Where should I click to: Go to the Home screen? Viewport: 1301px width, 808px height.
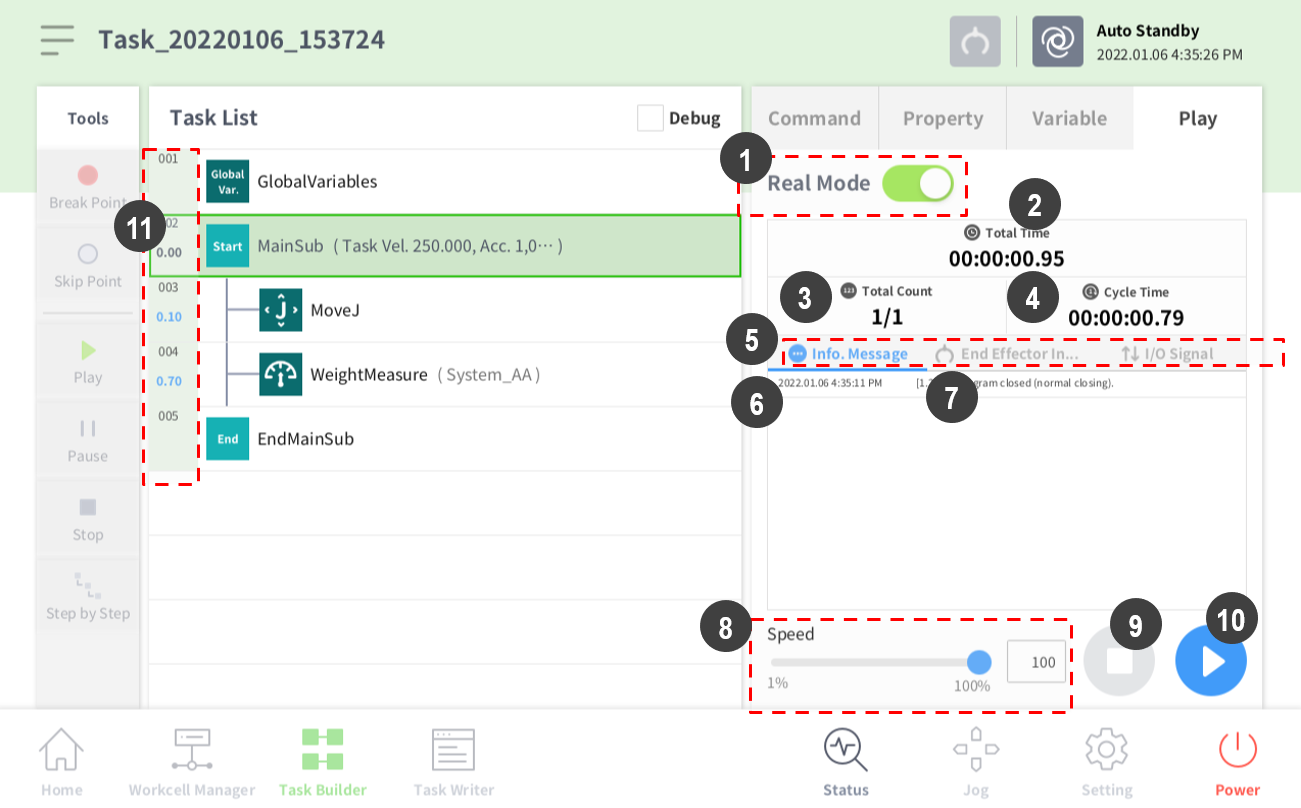tap(61, 761)
